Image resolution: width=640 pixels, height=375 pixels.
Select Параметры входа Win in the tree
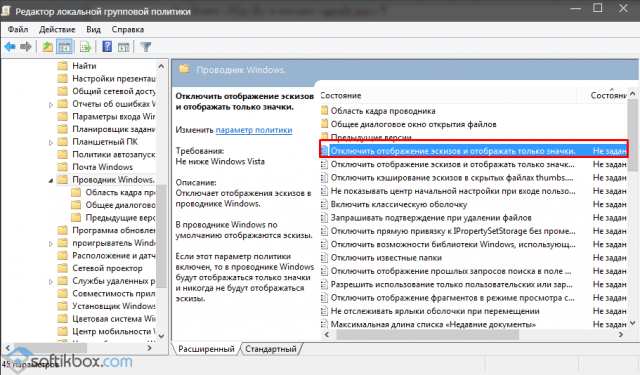pyautogui.click(x=114, y=116)
